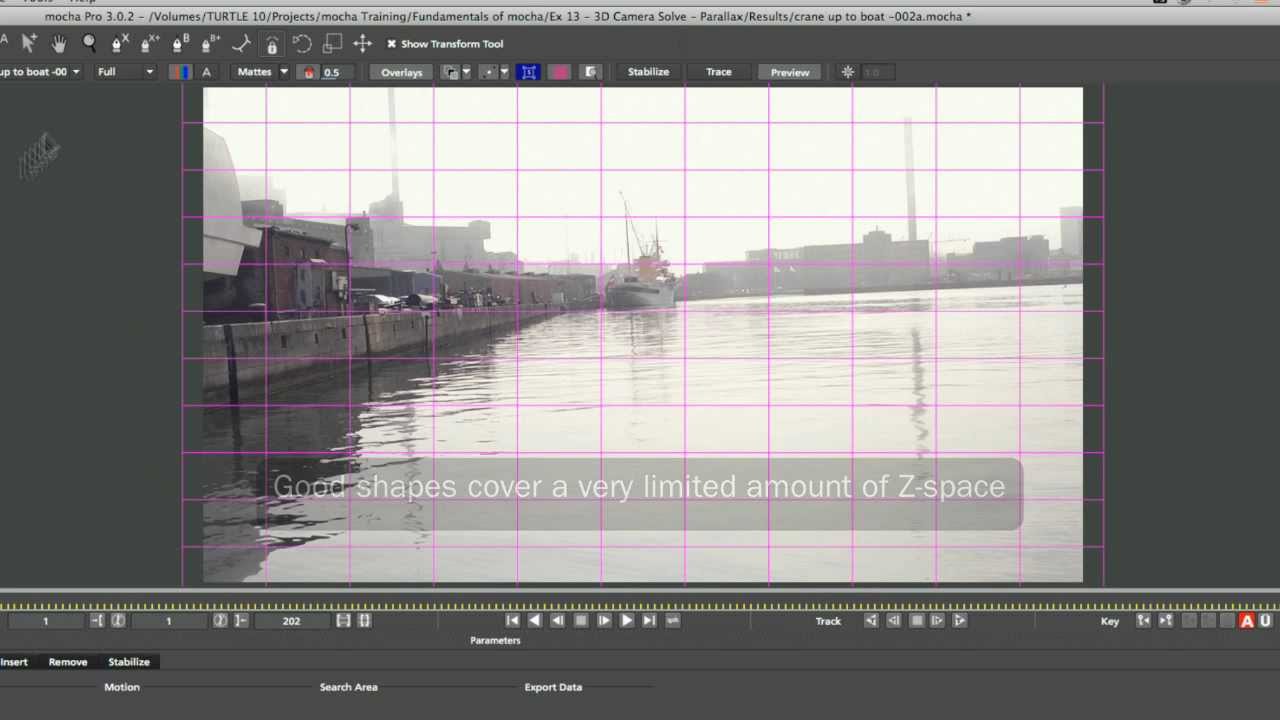Edit the project in-point frame field

click(x=45, y=621)
